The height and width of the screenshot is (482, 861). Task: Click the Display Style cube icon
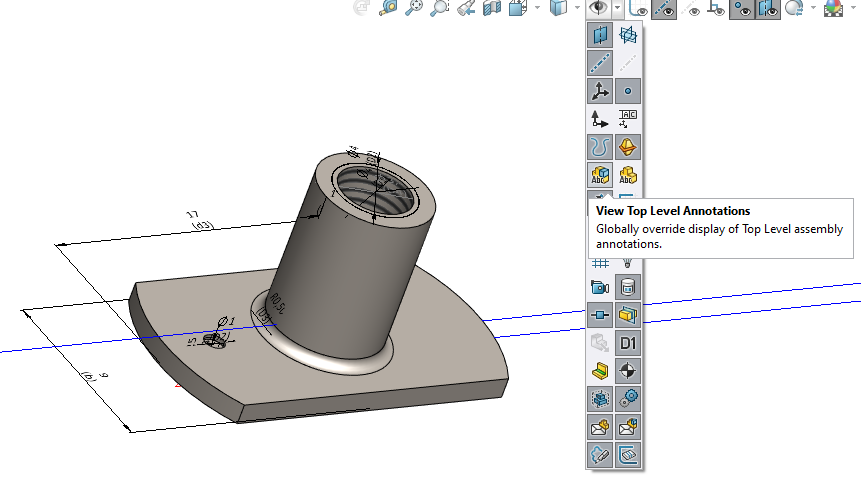pyautogui.click(x=558, y=8)
